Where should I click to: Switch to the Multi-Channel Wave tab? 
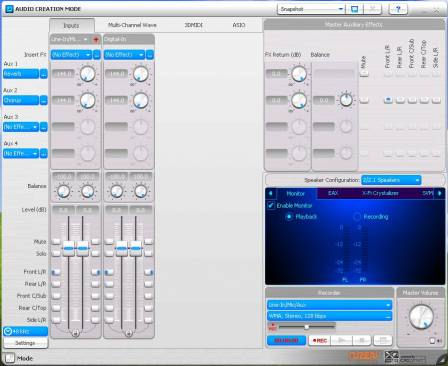132,25
